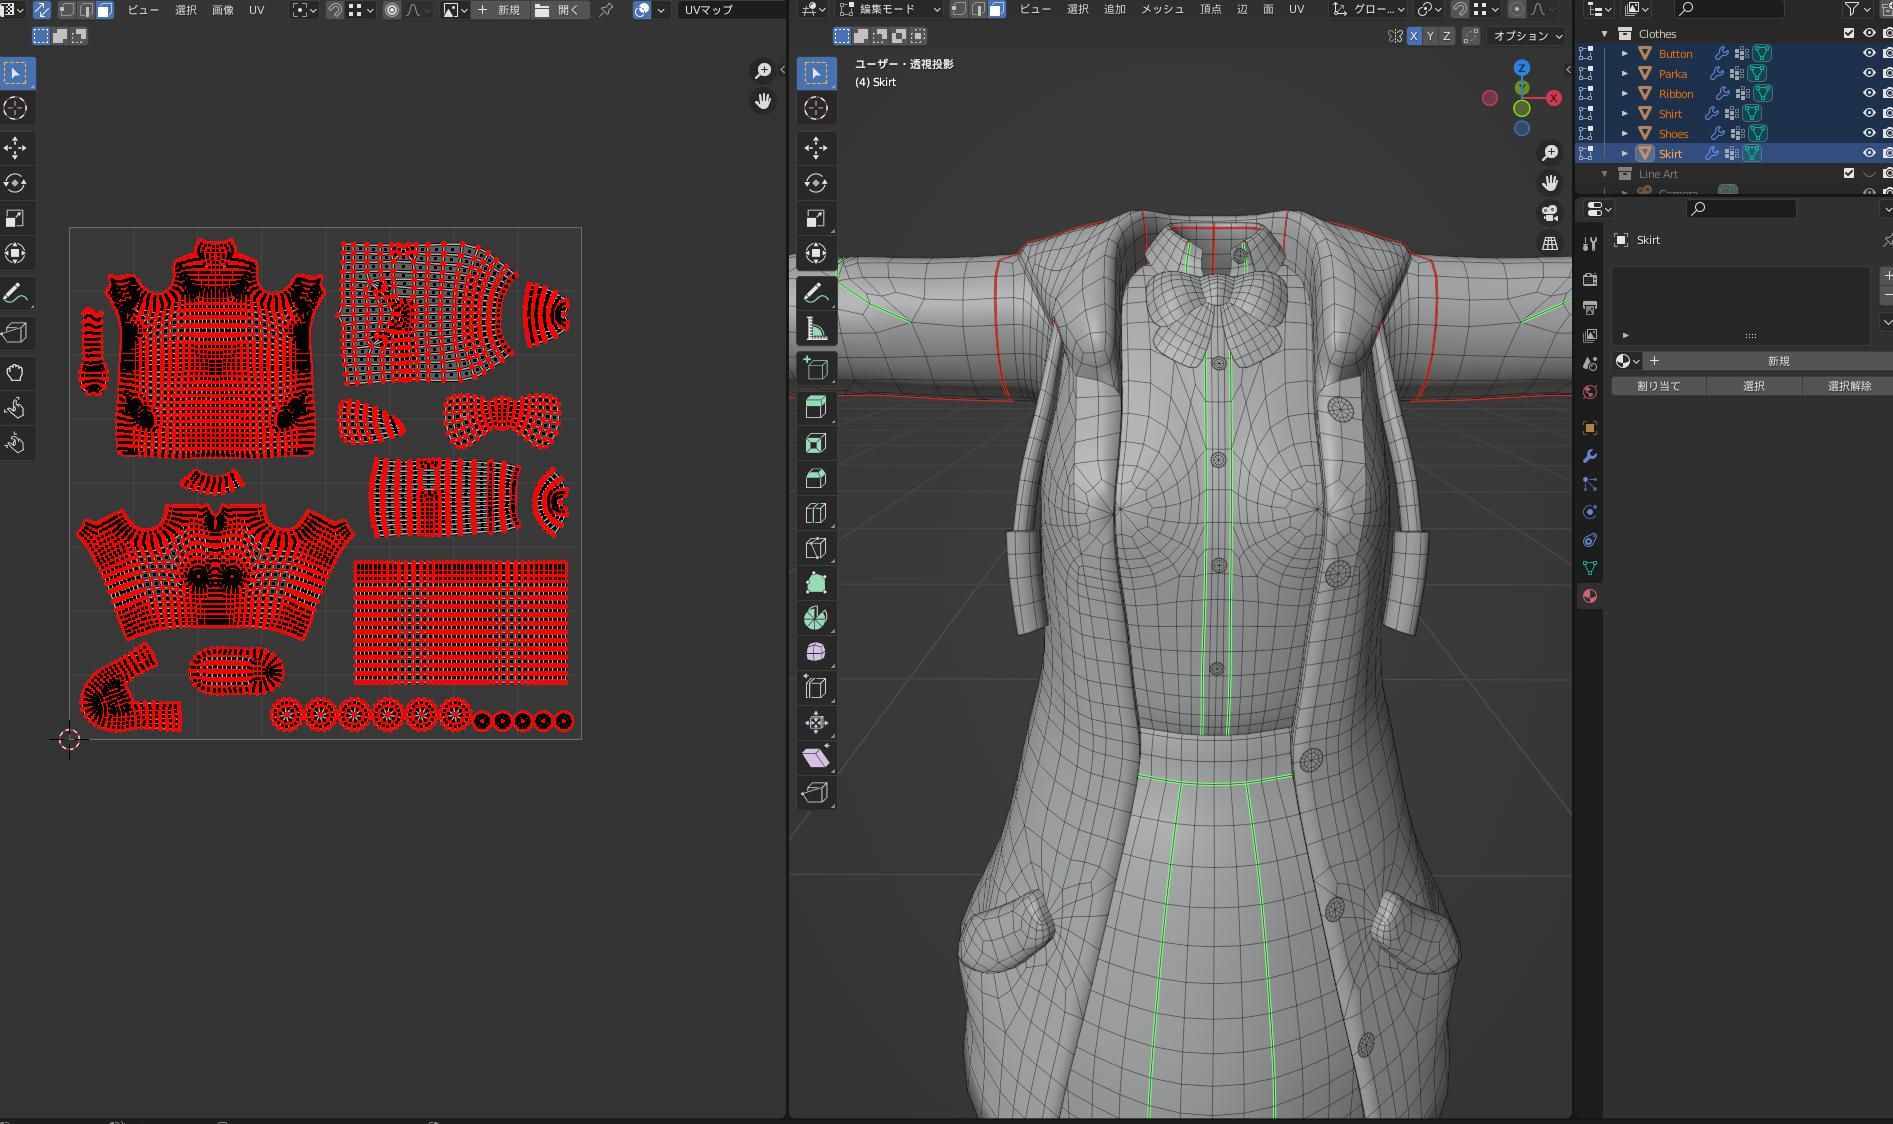Enable the snapping magnet icon in the header
Viewport: 1893px width, 1124px height.
(x=1459, y=9)
